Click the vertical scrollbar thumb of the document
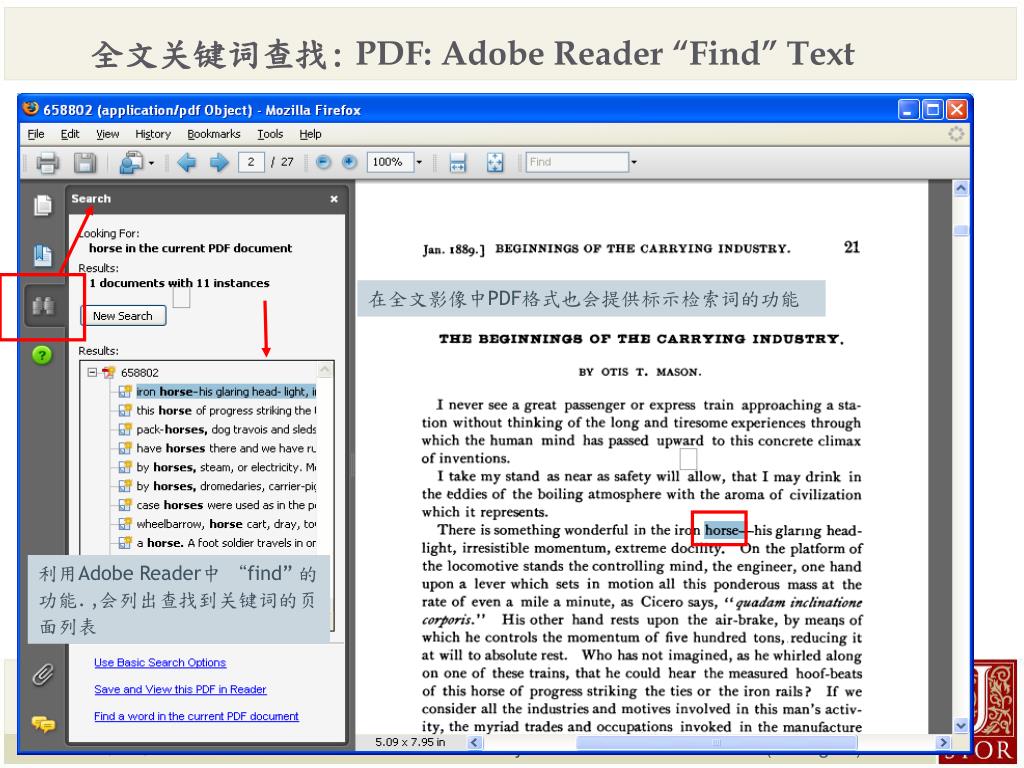This screenshot has width=1024, height=768. click(x=961, y=231)
